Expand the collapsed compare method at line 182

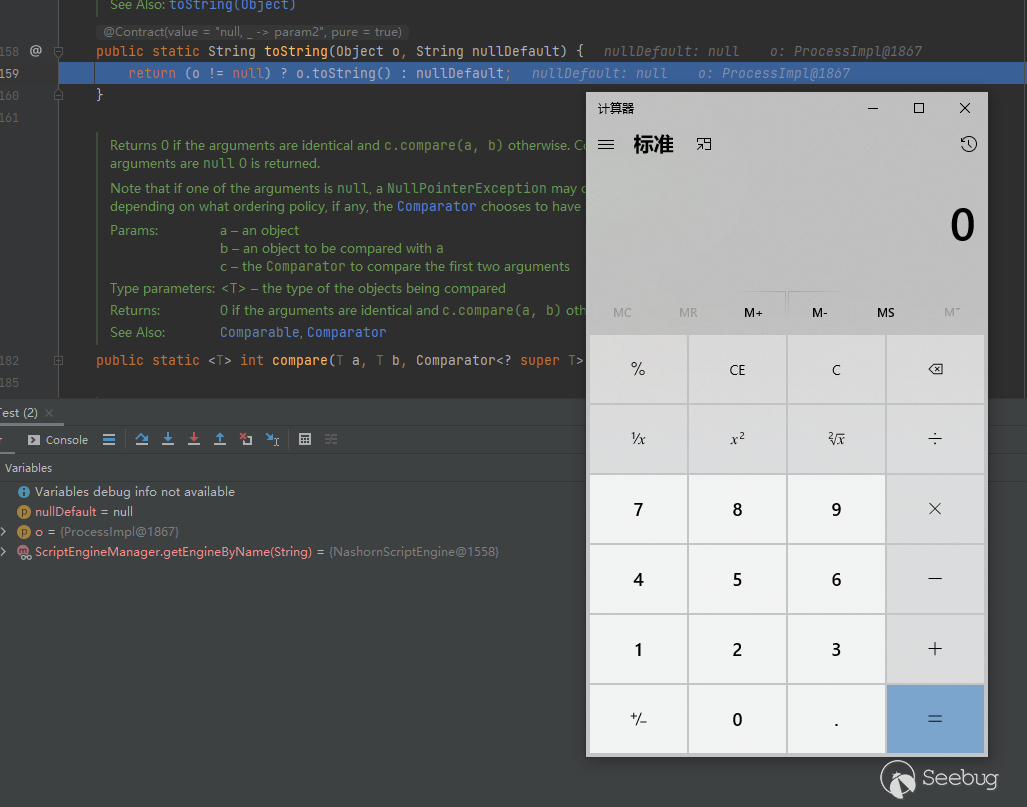(x=58, y=360)
